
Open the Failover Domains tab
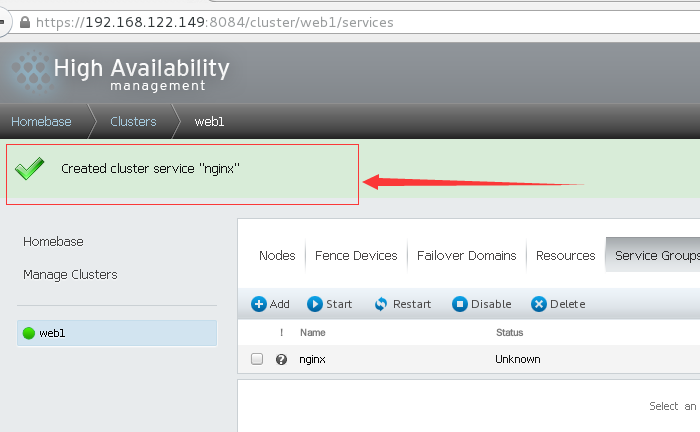466,255
